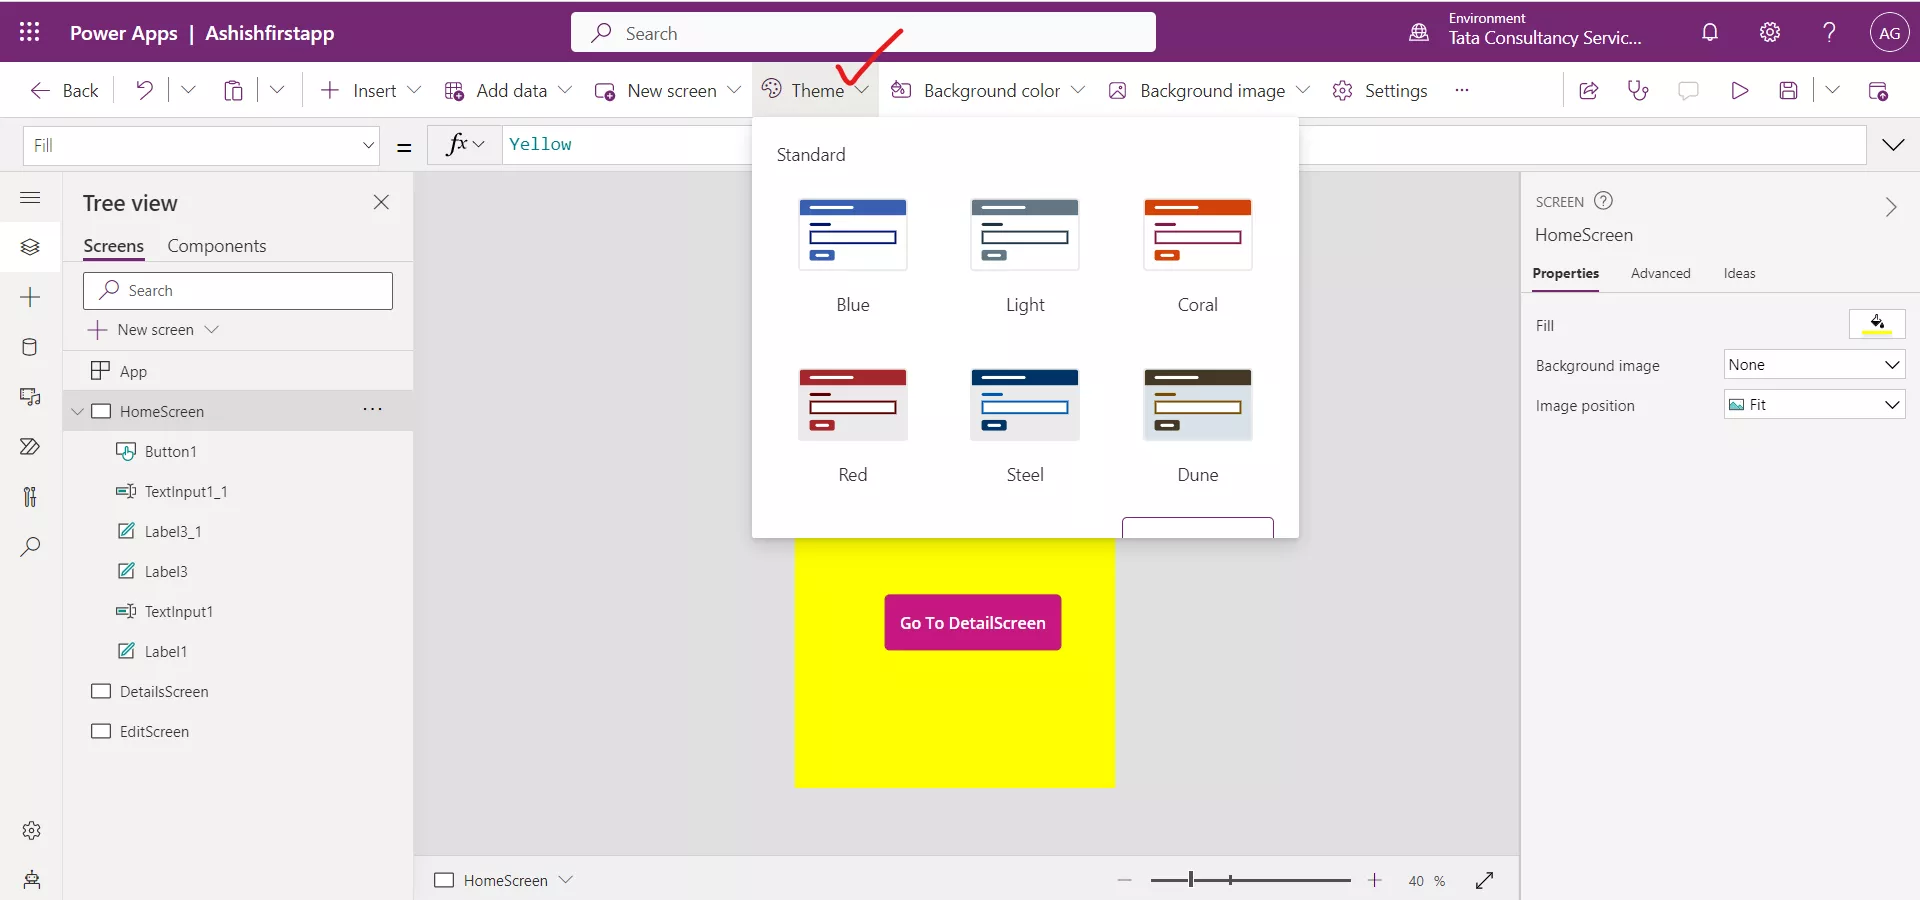
Task: Click the Go To DetailScreen button
Action: point(971,623)
